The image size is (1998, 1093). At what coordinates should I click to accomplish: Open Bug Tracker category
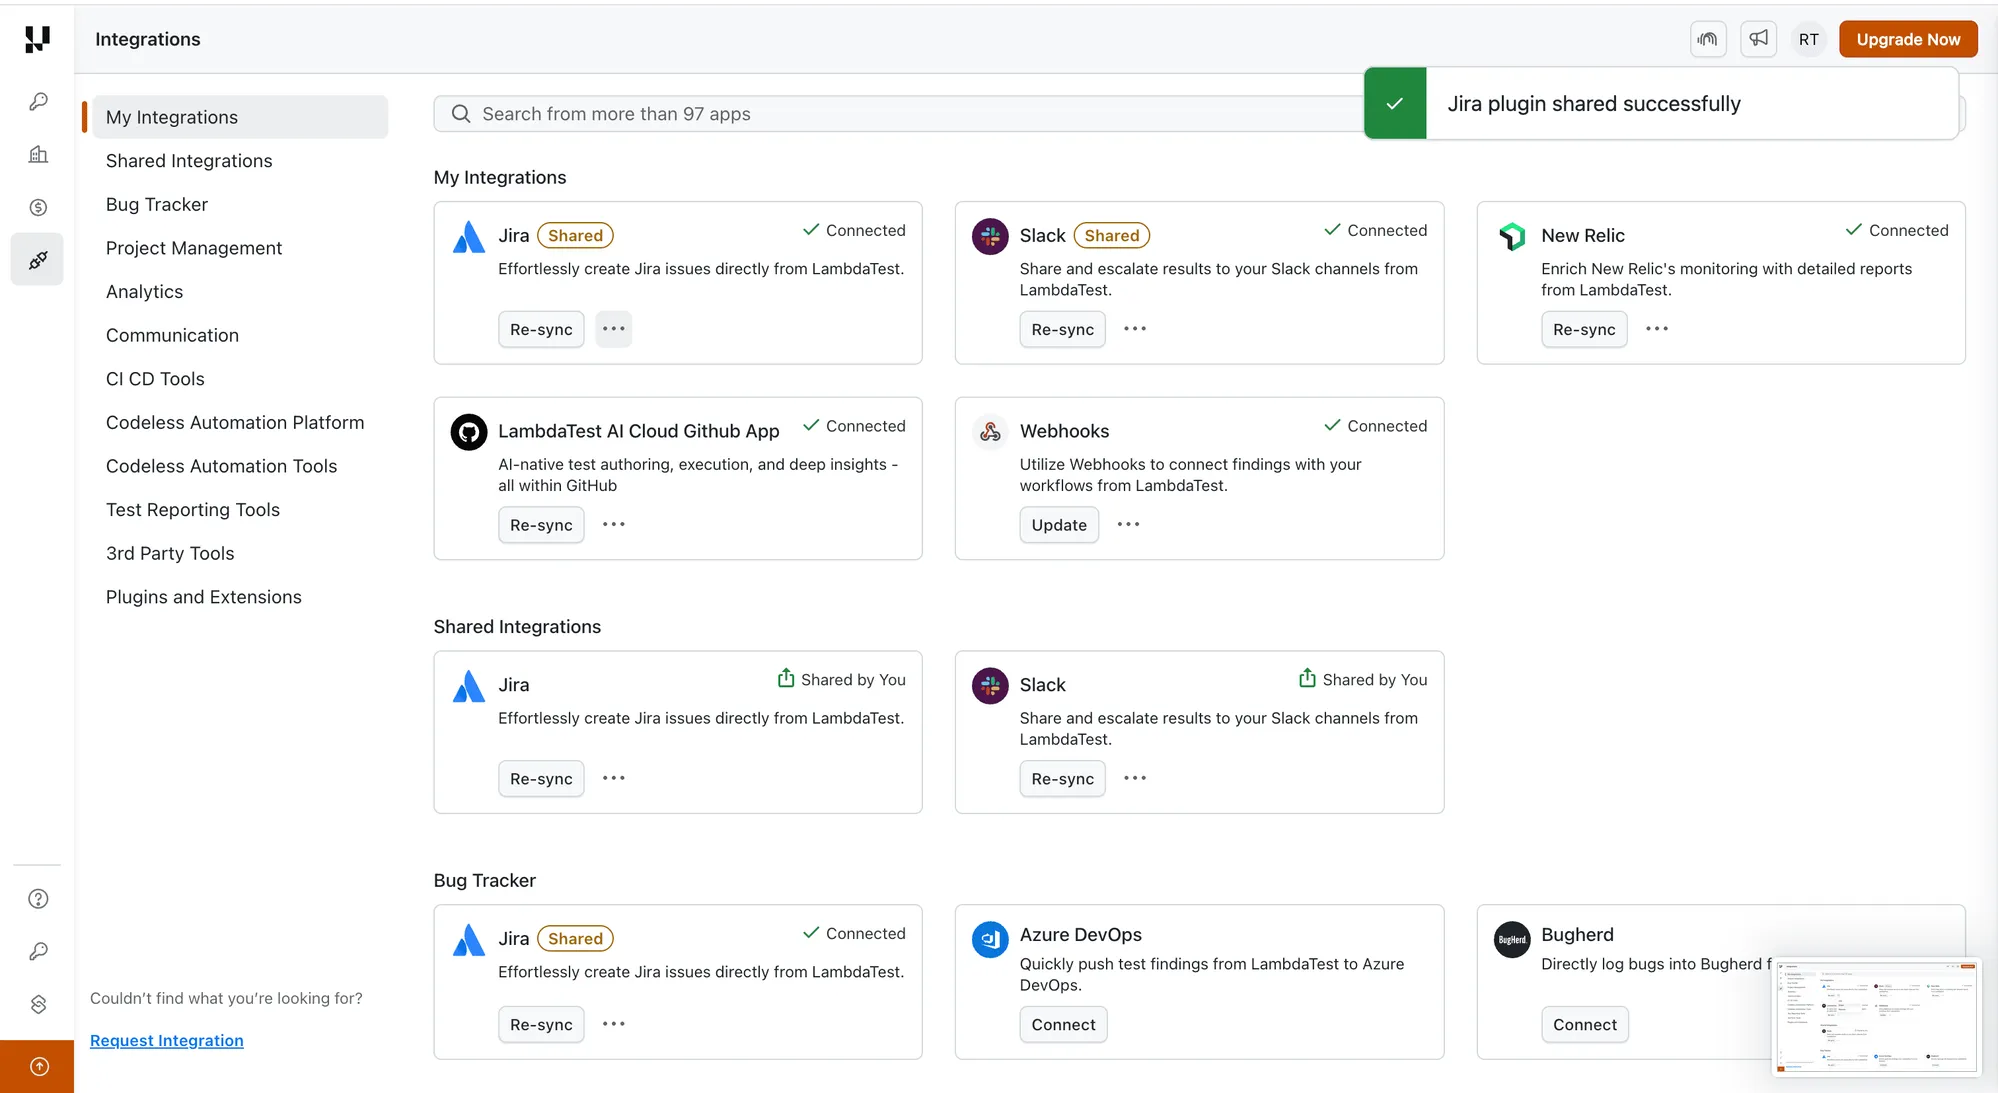(157, 204)
